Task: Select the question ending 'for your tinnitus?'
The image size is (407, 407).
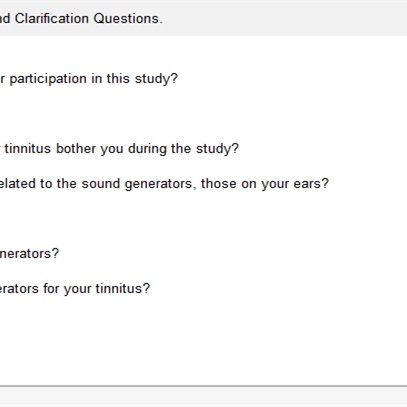Action: click(x=75, y=289)
